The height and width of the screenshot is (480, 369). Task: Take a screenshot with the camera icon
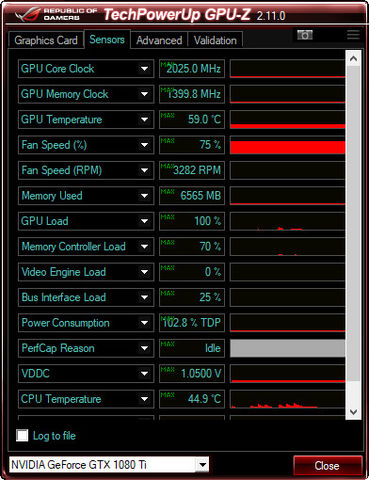305,35
